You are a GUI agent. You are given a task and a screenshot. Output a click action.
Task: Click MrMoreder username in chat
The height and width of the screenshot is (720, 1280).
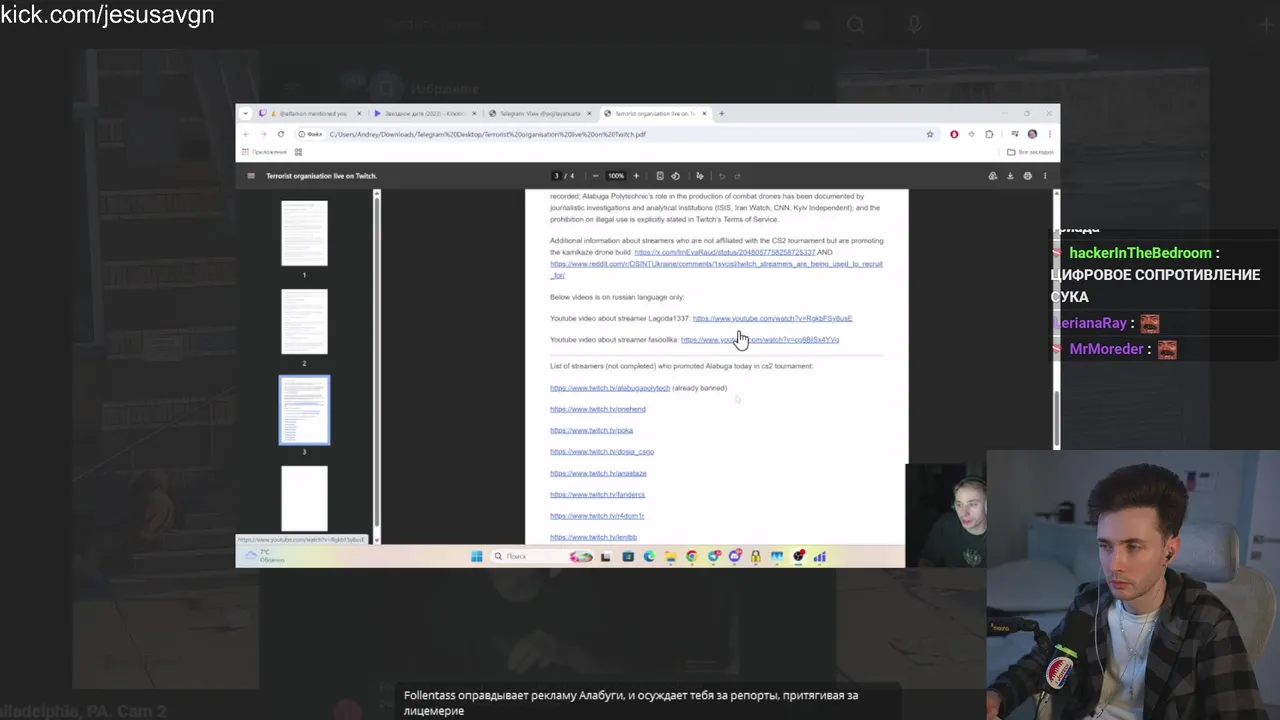point(1106,349)
